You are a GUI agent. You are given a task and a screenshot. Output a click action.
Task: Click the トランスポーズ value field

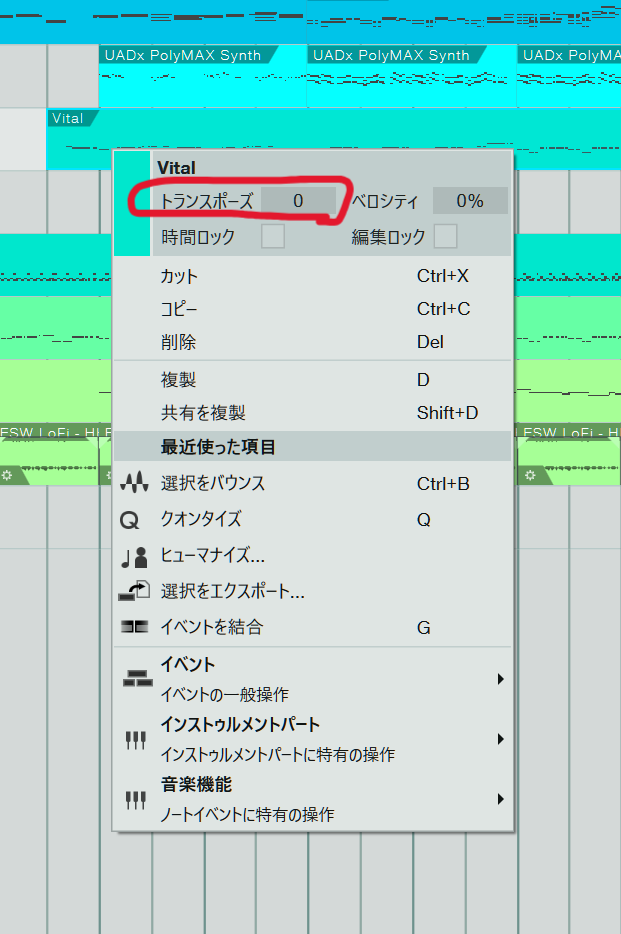(298, 201)
